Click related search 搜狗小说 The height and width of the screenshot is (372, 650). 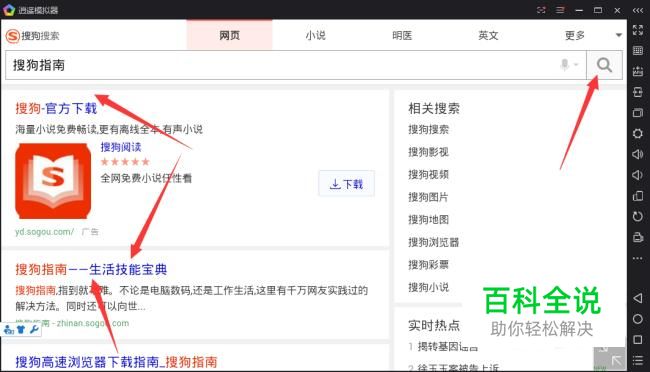pos(428,287)
